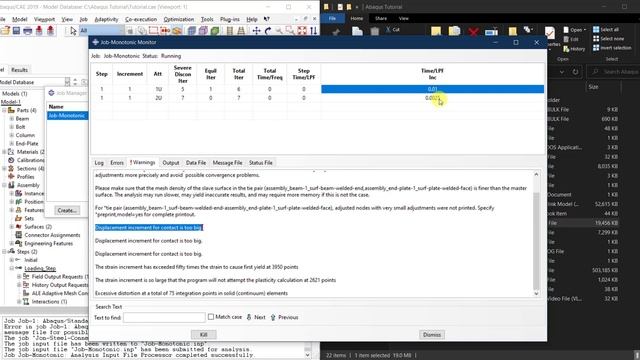Click the Save model database toolbar icon
Viewport: 640px width, 360px height.
coord(16,31)
